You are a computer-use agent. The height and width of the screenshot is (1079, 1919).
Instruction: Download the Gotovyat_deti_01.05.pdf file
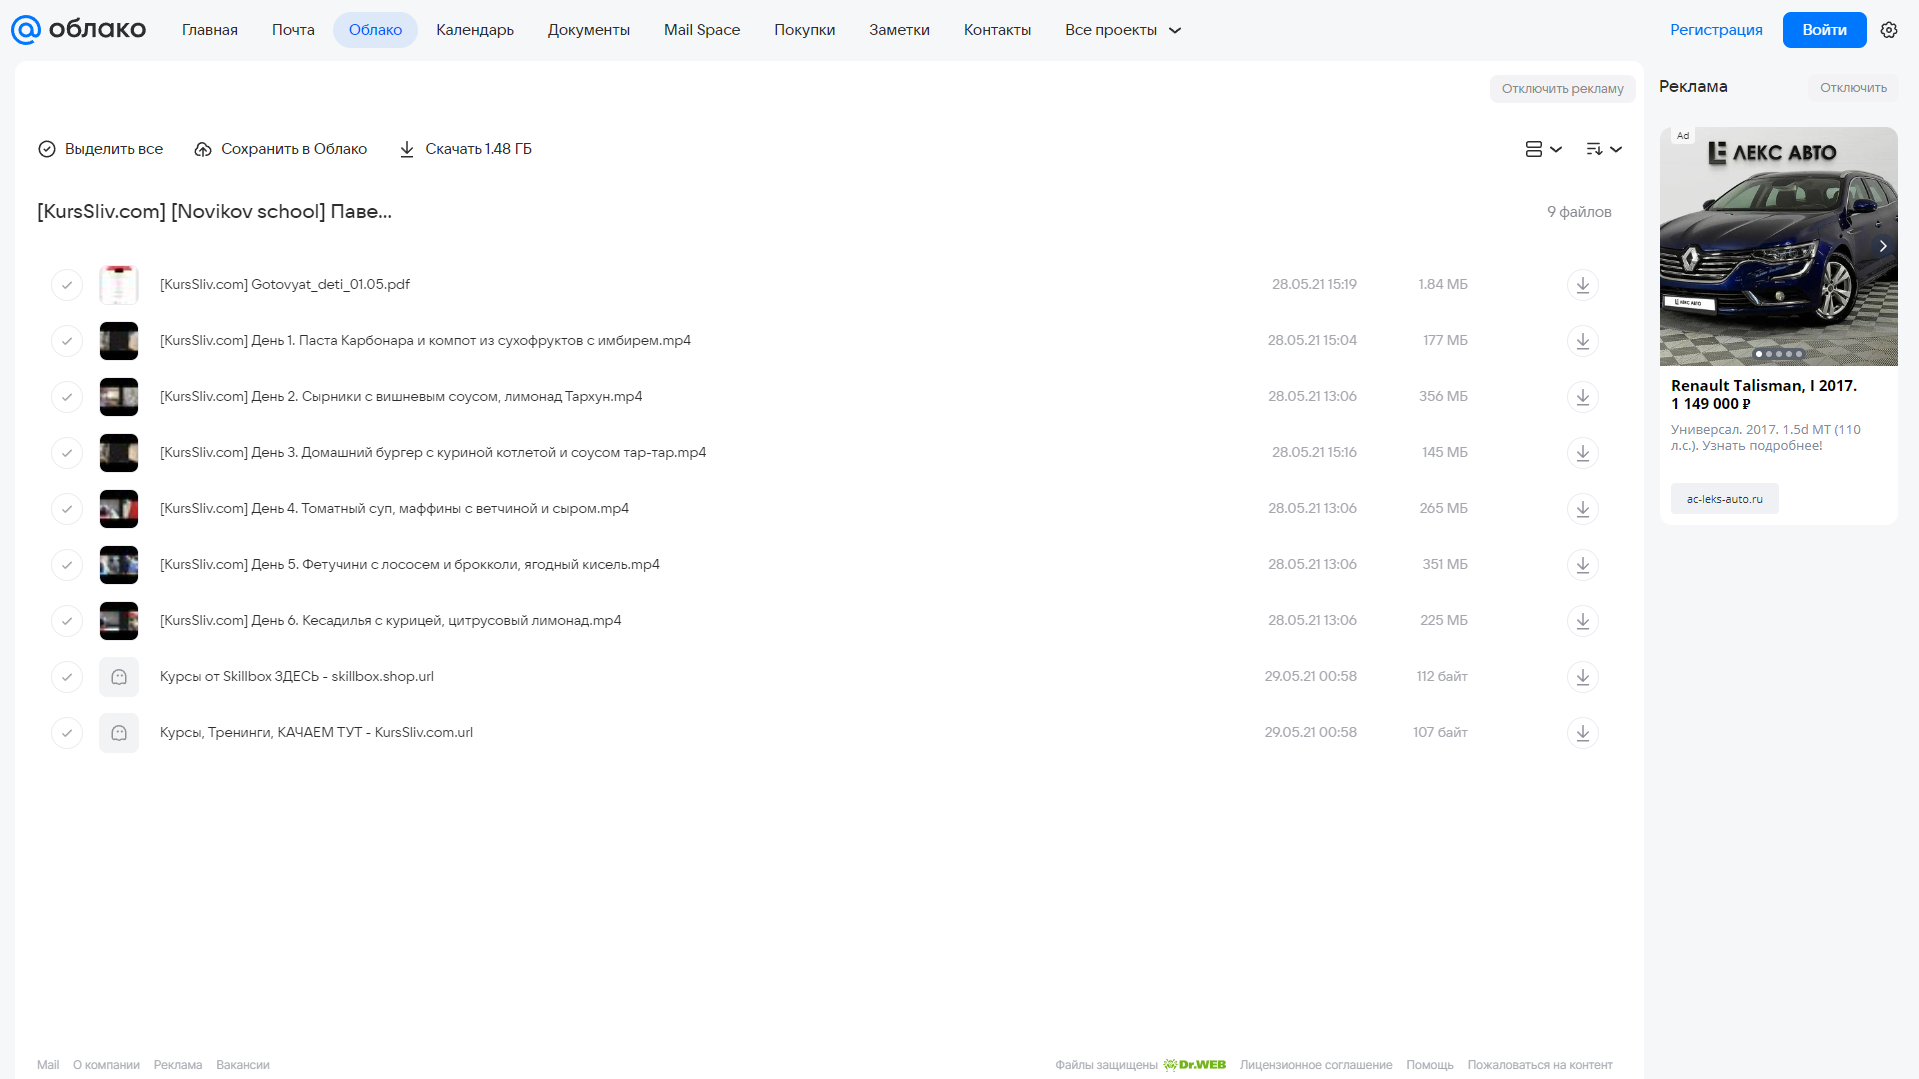click(1582, 285)
